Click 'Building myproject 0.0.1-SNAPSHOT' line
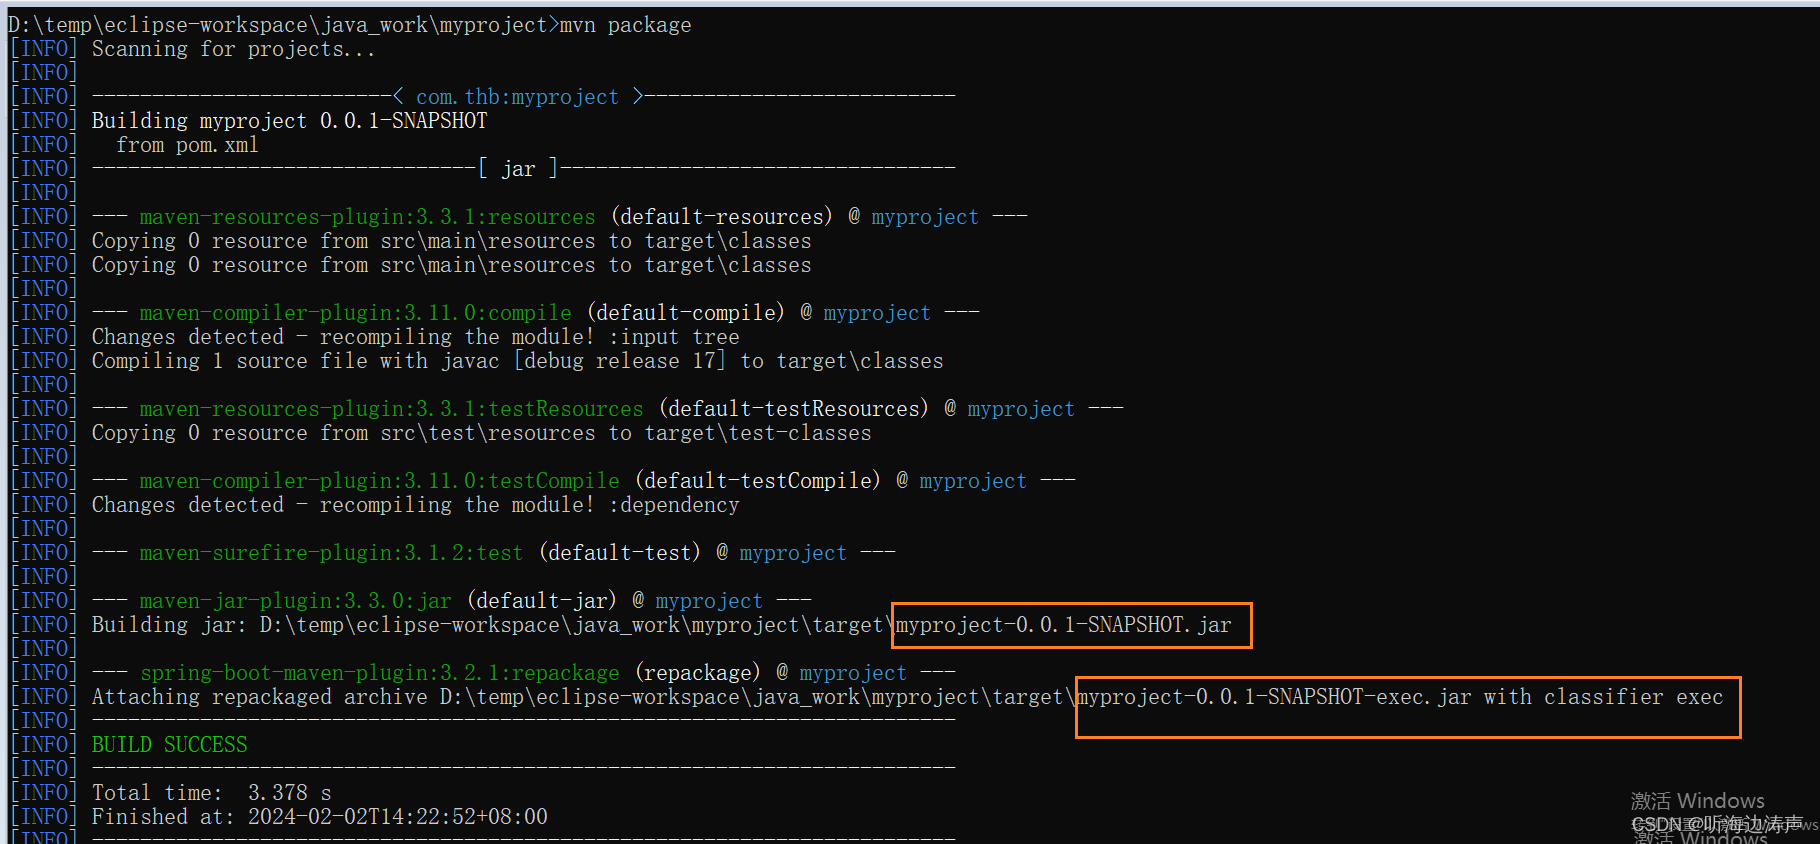The image size is (1820, 844). click(289, 121)
